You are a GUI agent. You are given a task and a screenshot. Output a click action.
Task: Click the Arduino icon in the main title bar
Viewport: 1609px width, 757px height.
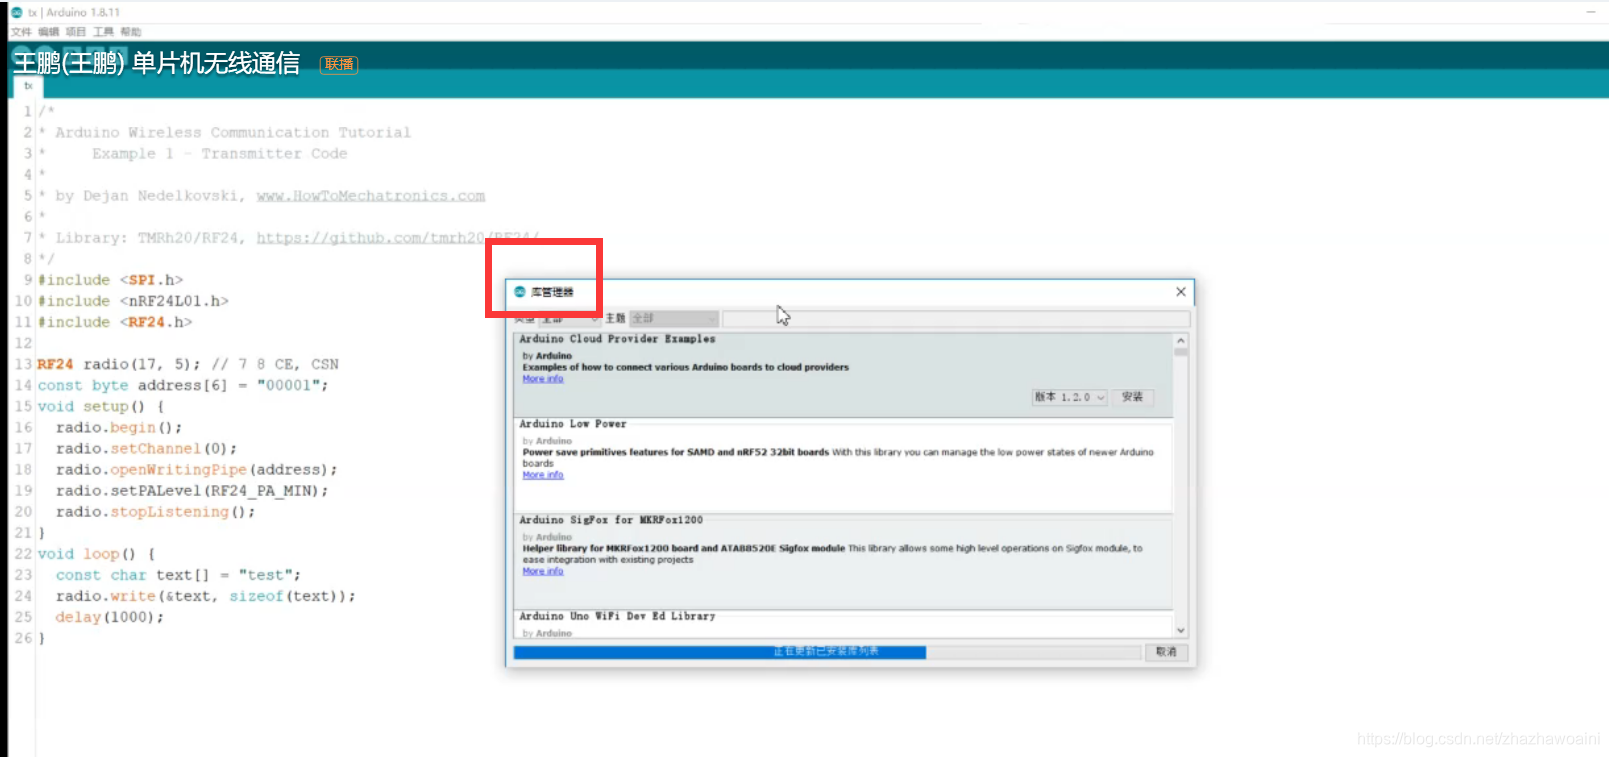coord(16,12)
